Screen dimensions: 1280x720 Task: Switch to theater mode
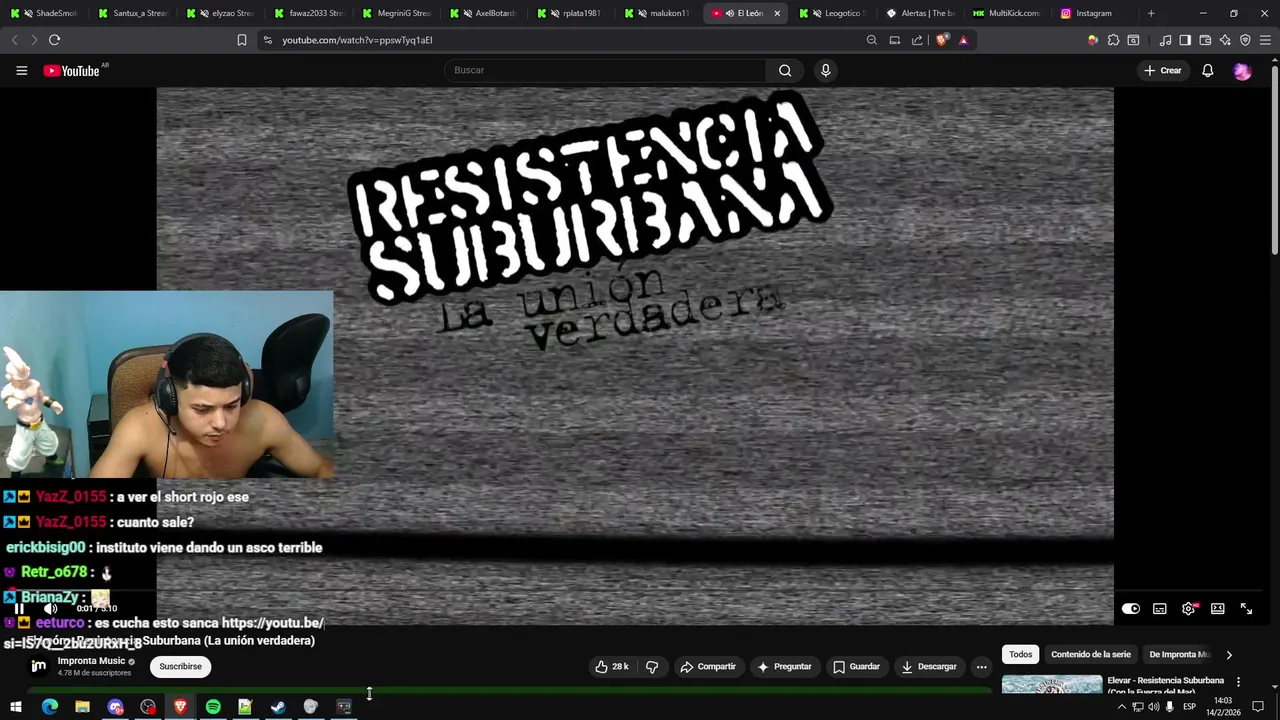[1217, 608]
